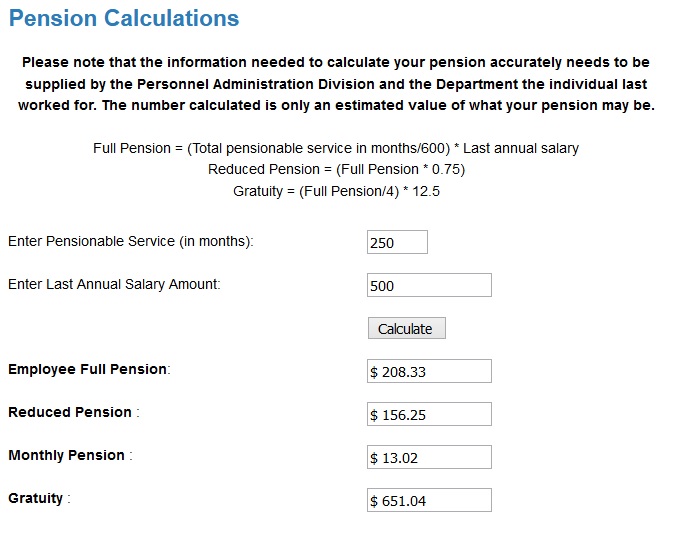
Task: Click the Reduced Pension formula text
Action: point(336,169)
